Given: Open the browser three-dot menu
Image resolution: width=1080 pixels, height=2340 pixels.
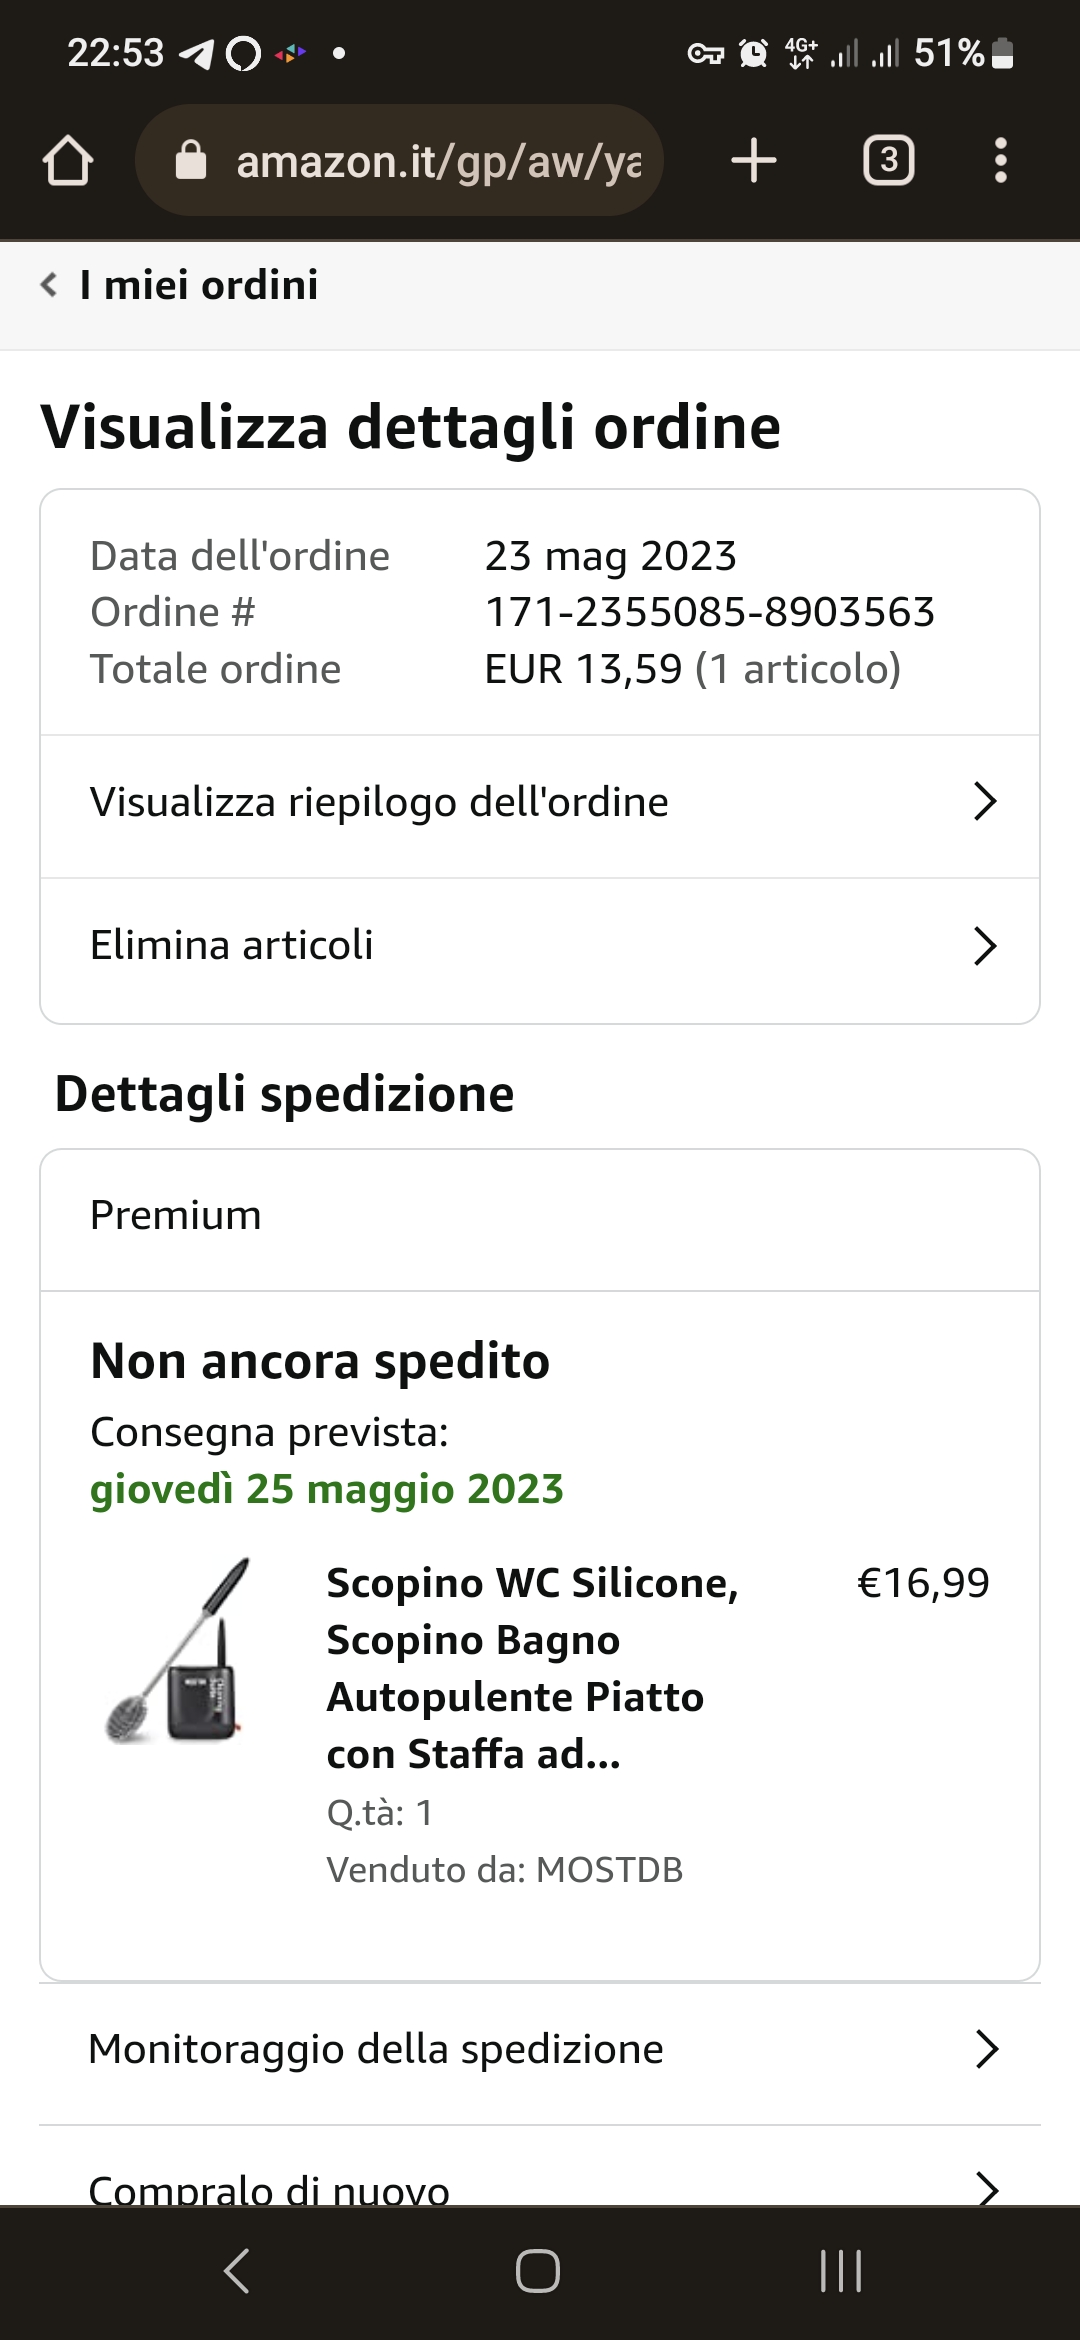Looking at the screenshot, I should 1000,161.
